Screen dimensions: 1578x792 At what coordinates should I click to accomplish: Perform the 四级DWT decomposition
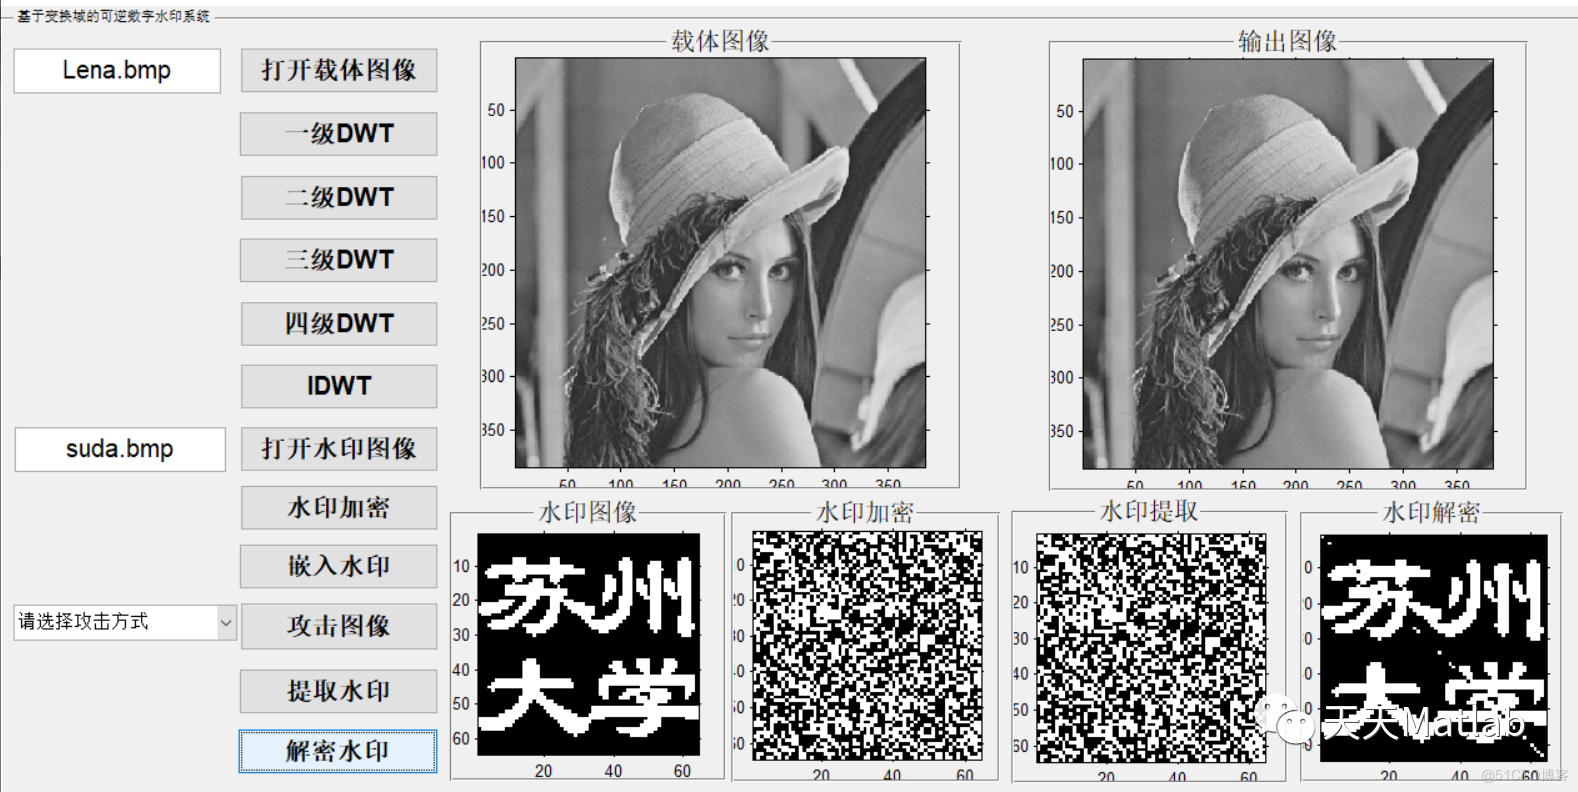(x=339, y=323)
